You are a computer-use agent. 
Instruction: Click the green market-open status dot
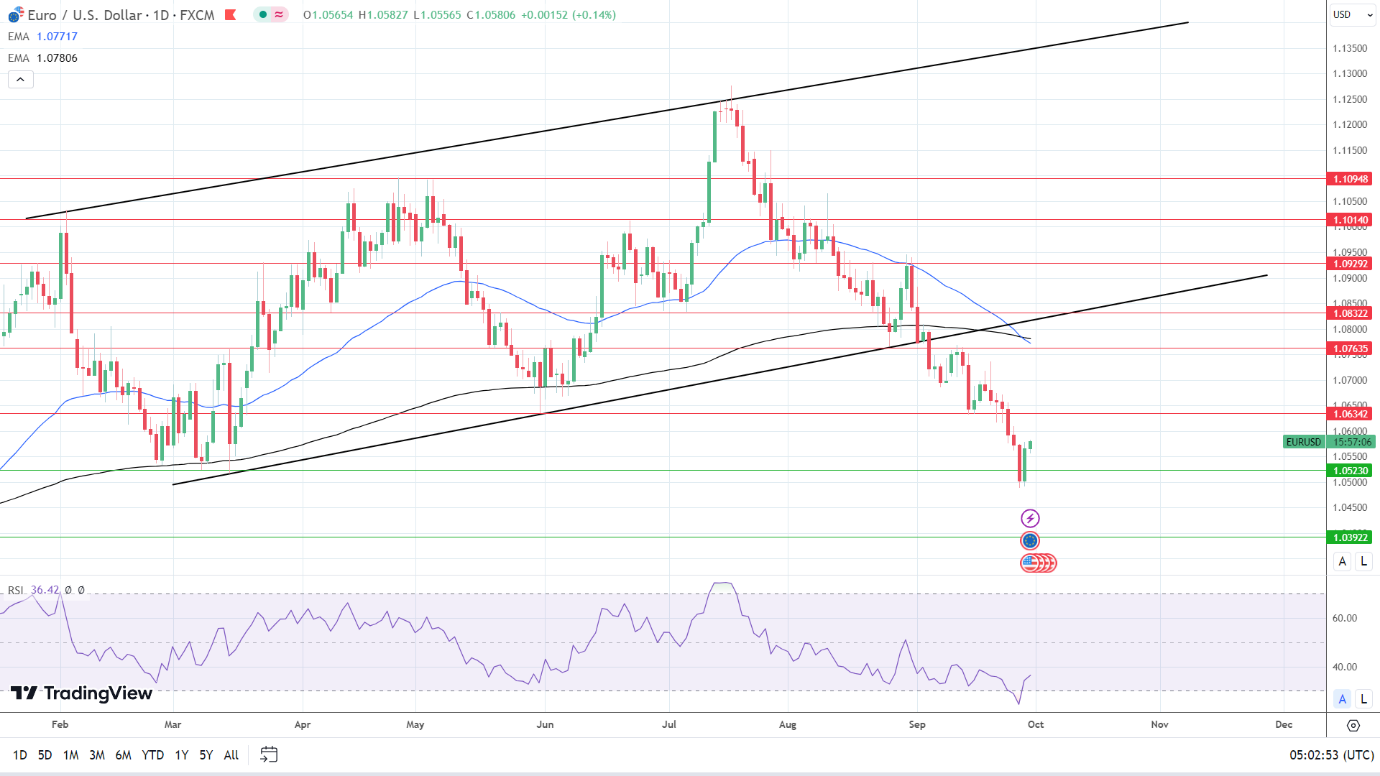tap(262, 15)
